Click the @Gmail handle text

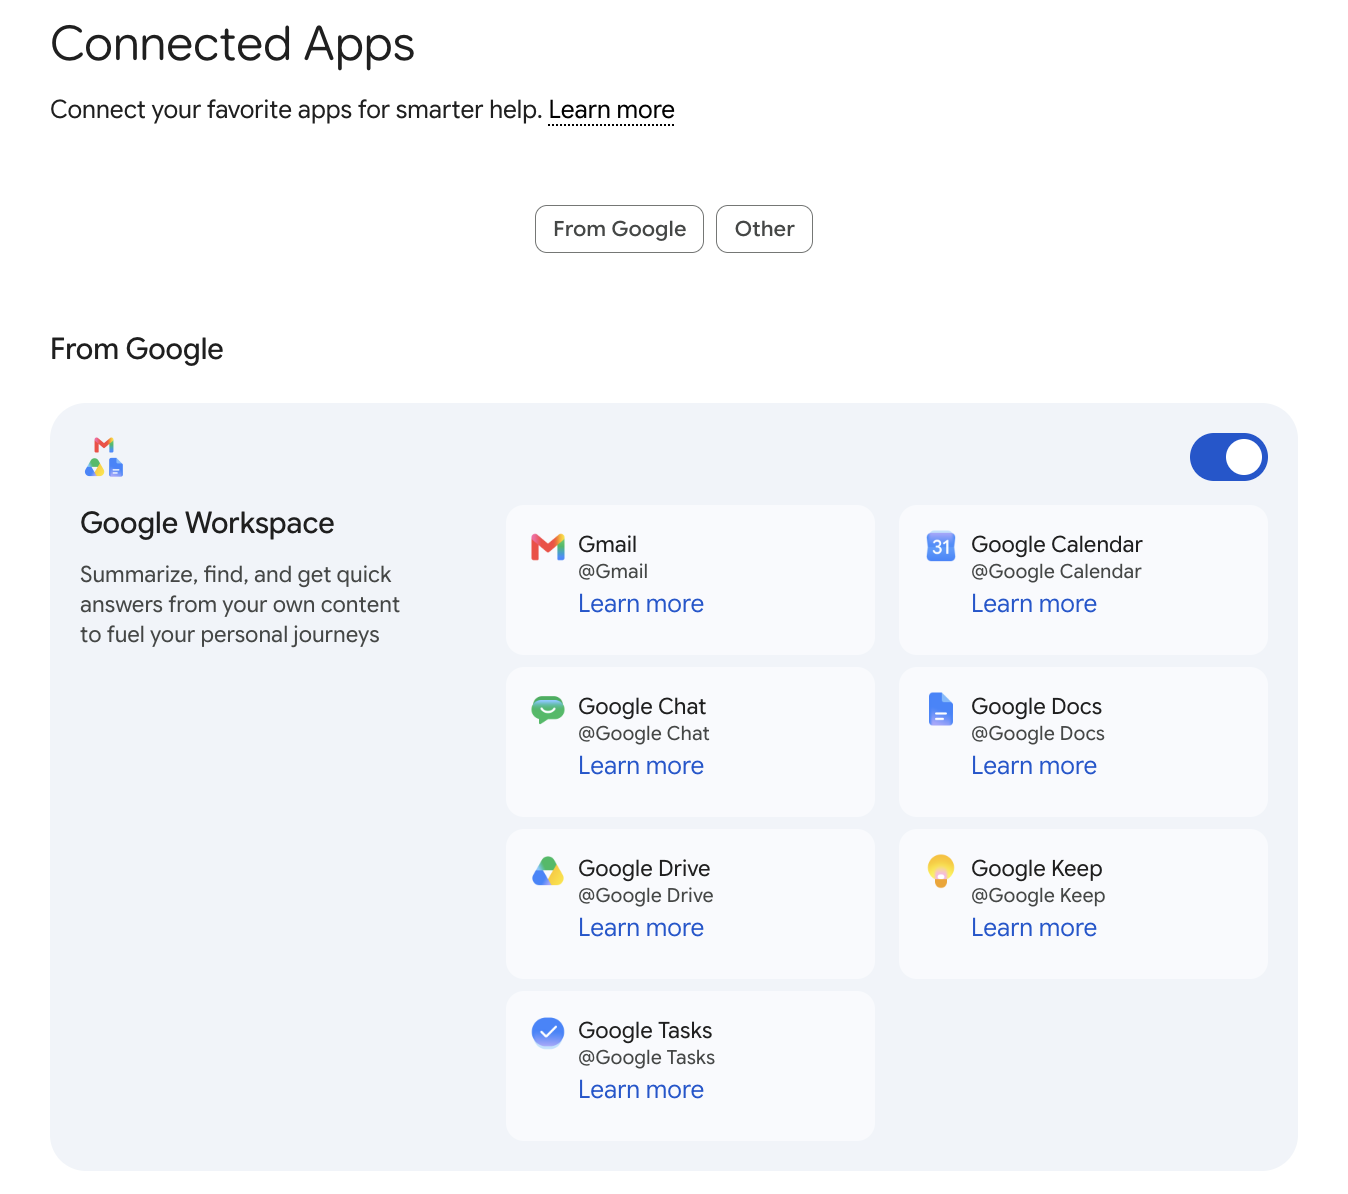point(613,571)
